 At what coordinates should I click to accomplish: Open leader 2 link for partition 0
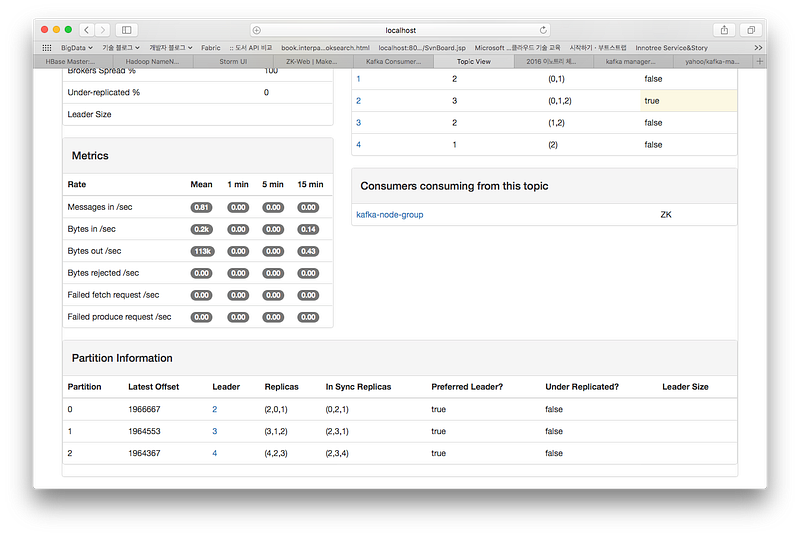pyautogui.click(x=214, y=410)
